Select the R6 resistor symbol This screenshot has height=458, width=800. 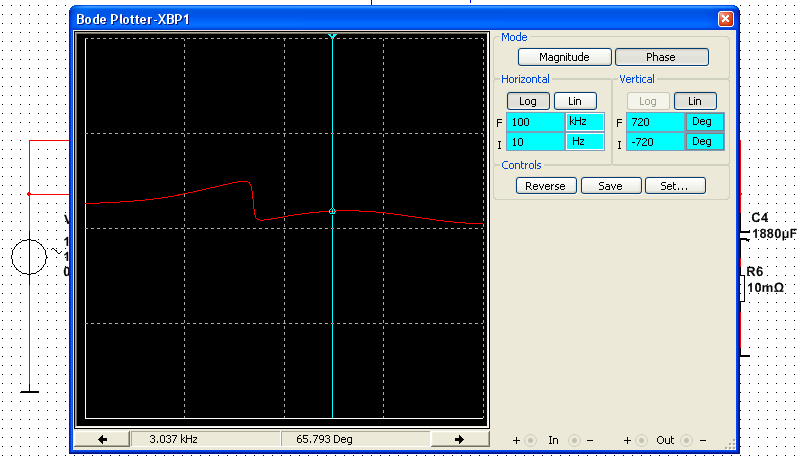742,289
